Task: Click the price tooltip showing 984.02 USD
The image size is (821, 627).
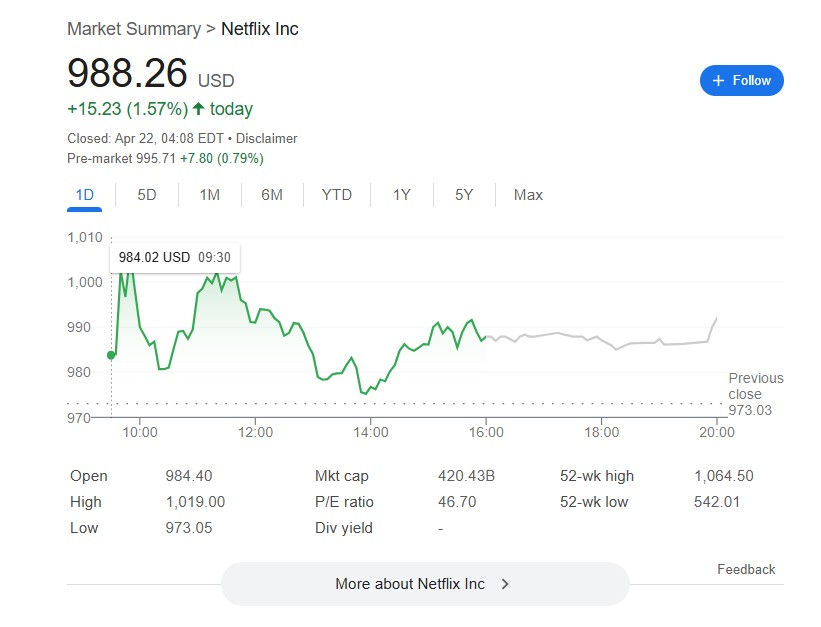Action: click(x=174, y=257)
